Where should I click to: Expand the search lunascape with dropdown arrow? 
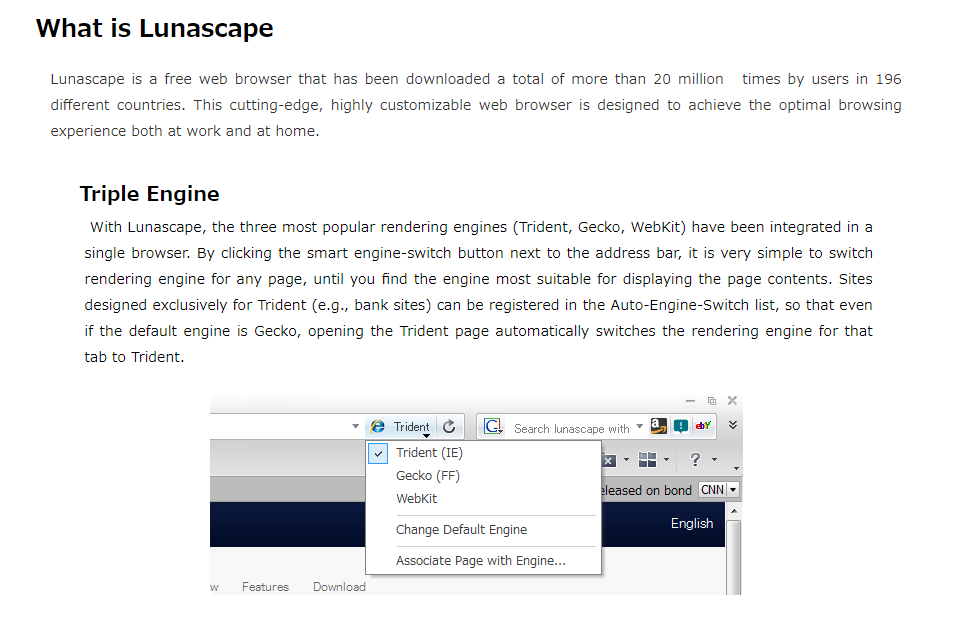[x=640, y=426]
